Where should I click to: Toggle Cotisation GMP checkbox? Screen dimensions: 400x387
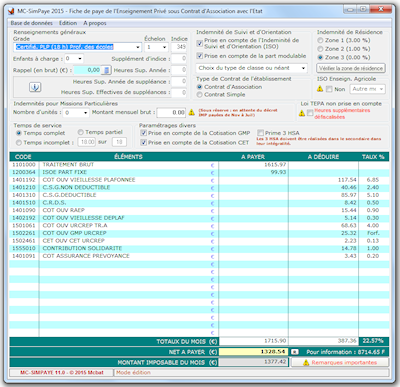(x=144, y=133)
